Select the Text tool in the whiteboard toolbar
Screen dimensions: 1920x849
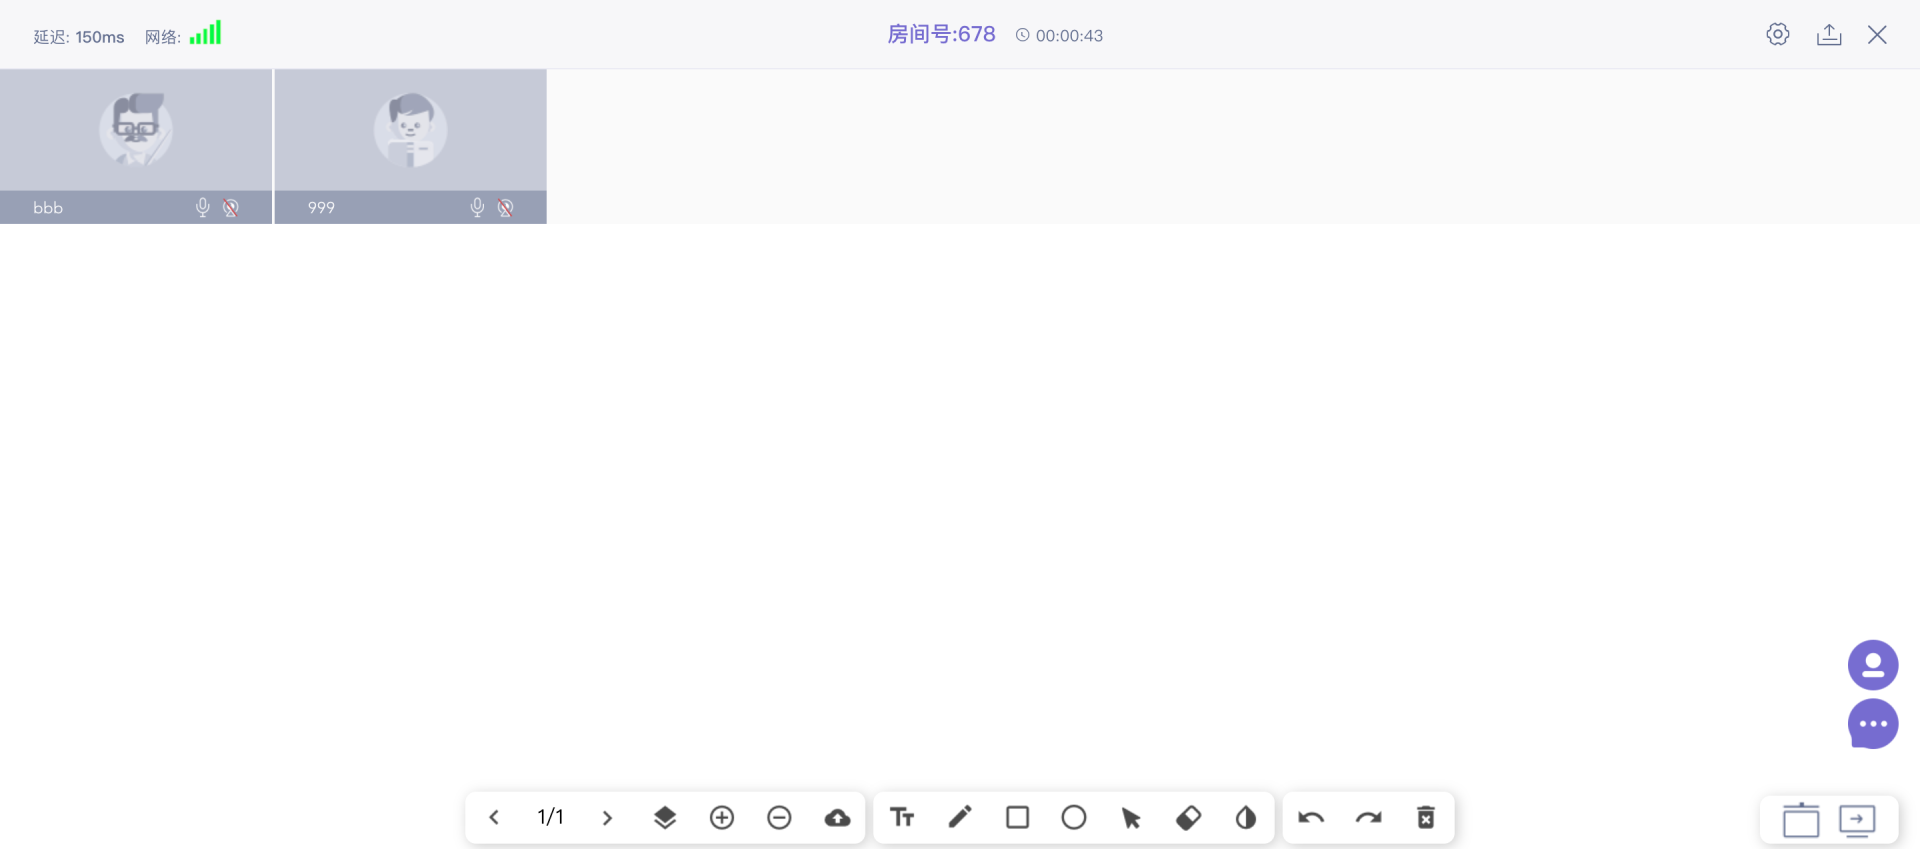pos(902,818)
